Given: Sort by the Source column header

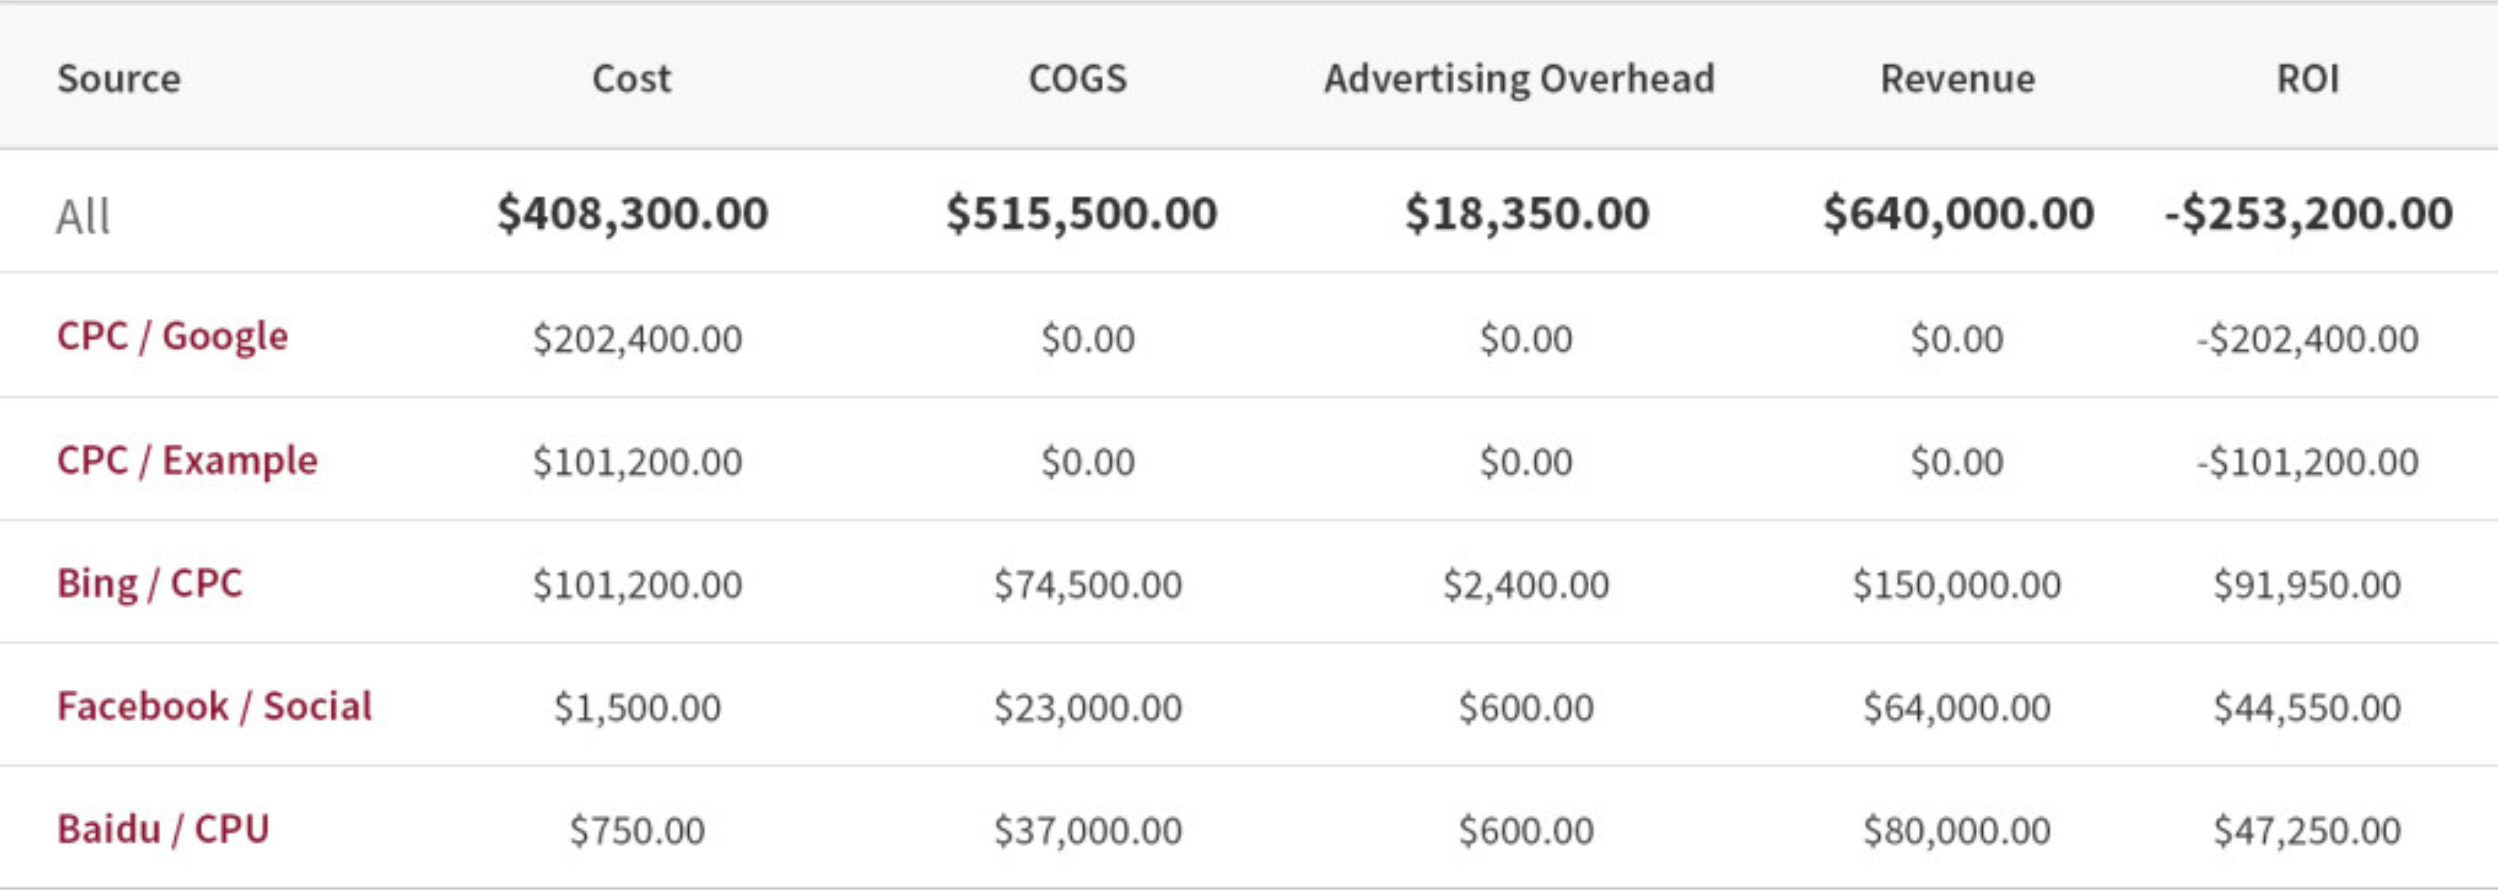Looking at the screenshot, I should [x=119, y=78].
